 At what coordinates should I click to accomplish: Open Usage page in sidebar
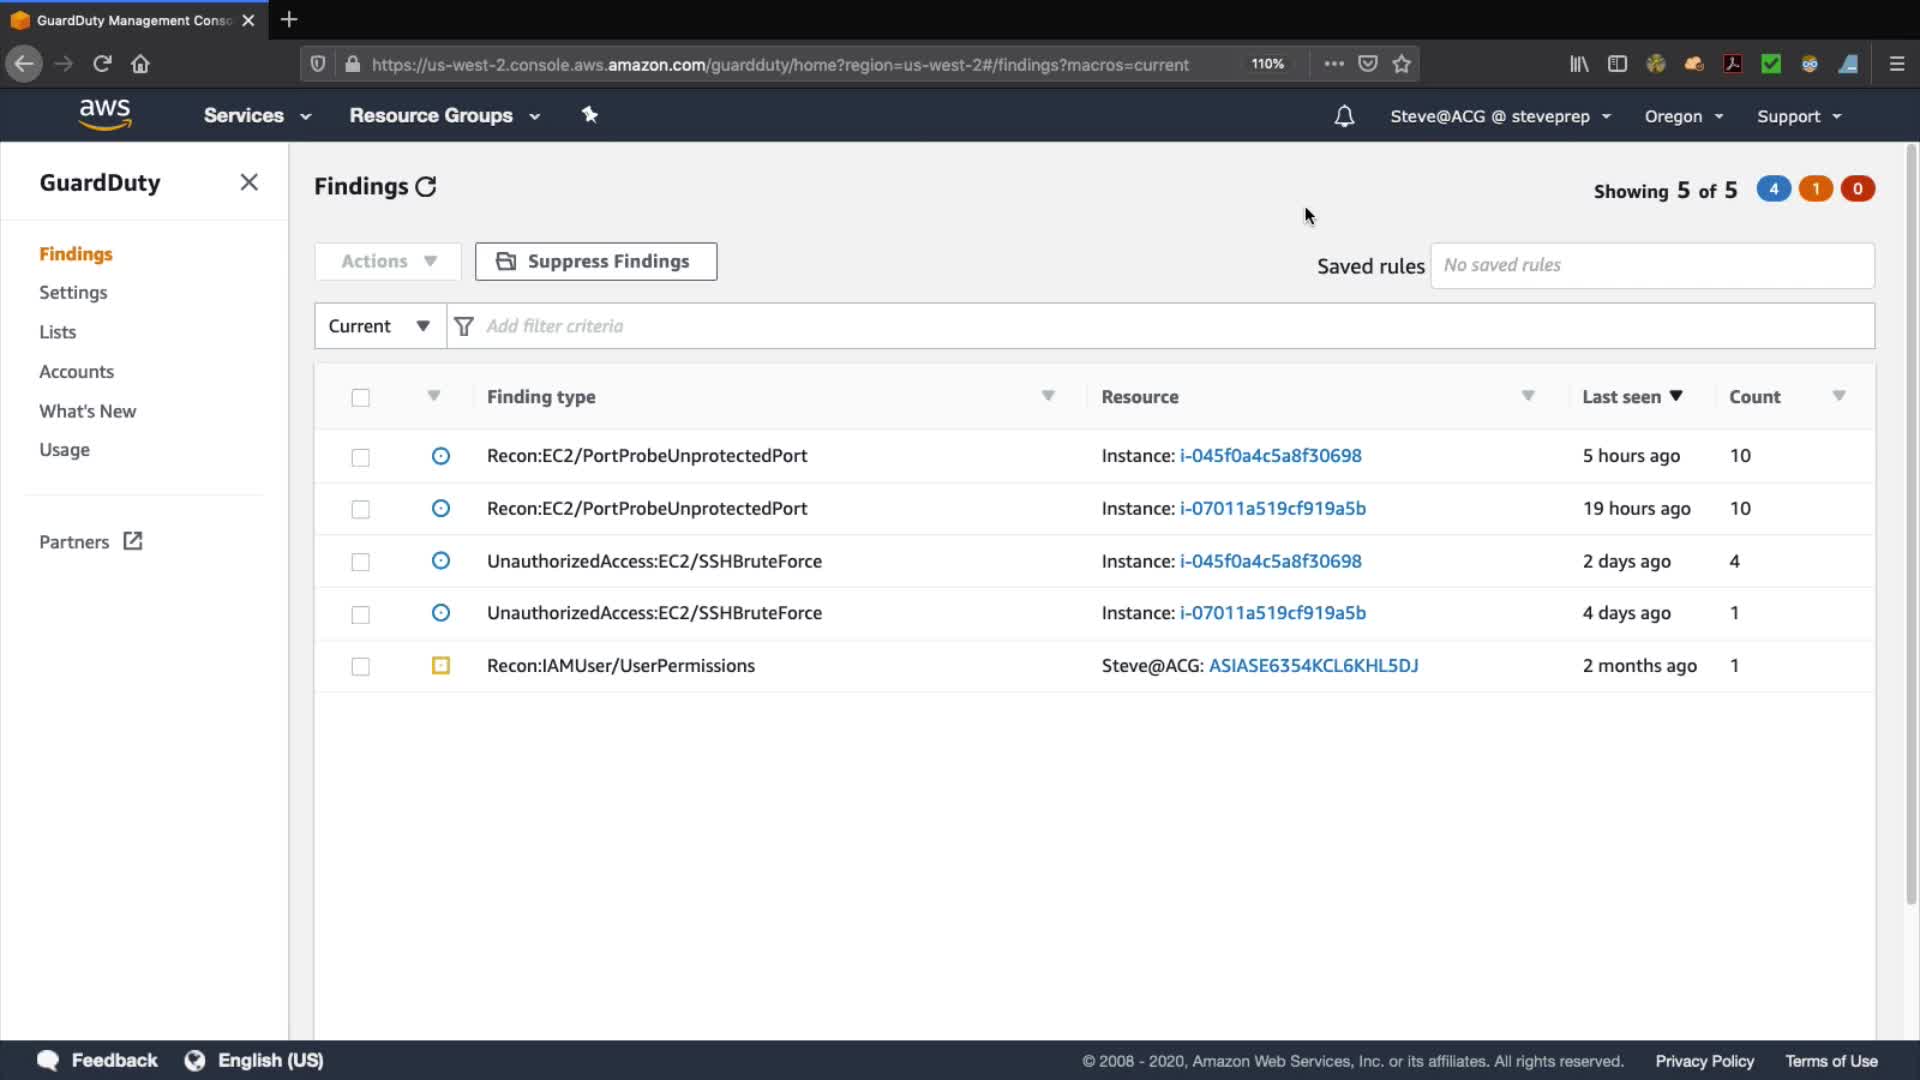pos(64,450)
